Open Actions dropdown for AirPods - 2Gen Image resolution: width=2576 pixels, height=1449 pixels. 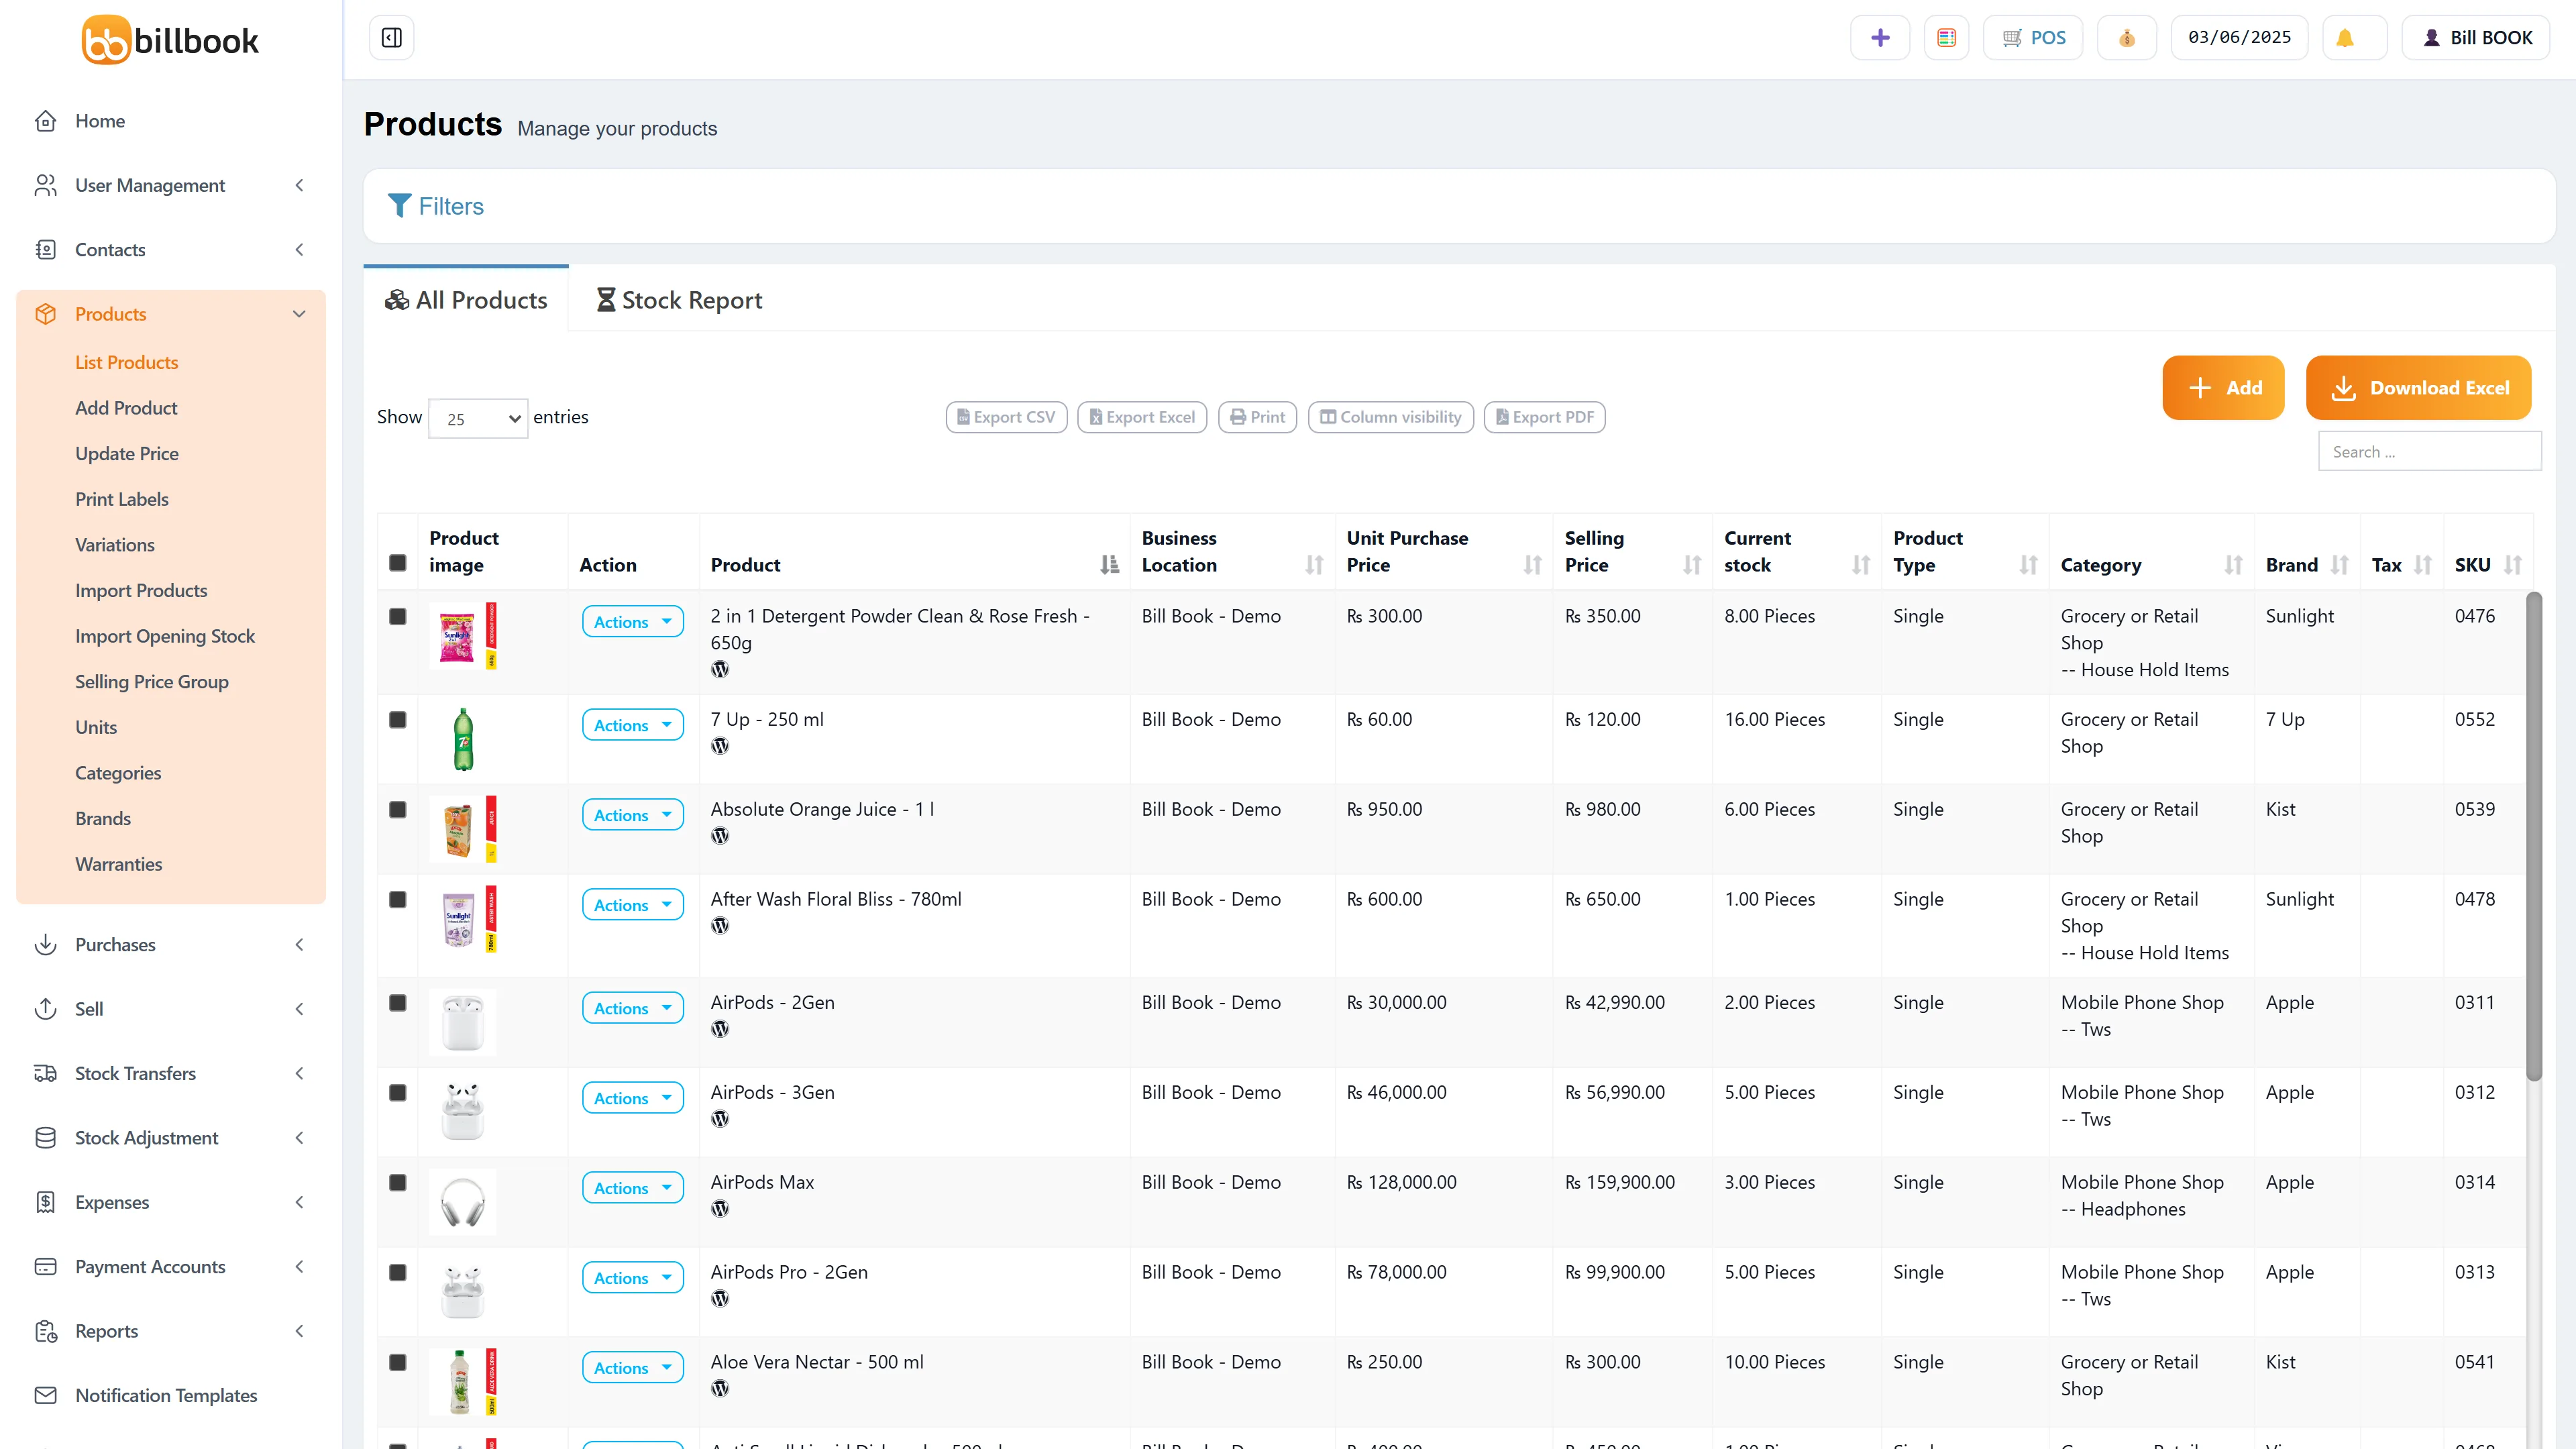pyautogui.click(x=632, y=1008)
